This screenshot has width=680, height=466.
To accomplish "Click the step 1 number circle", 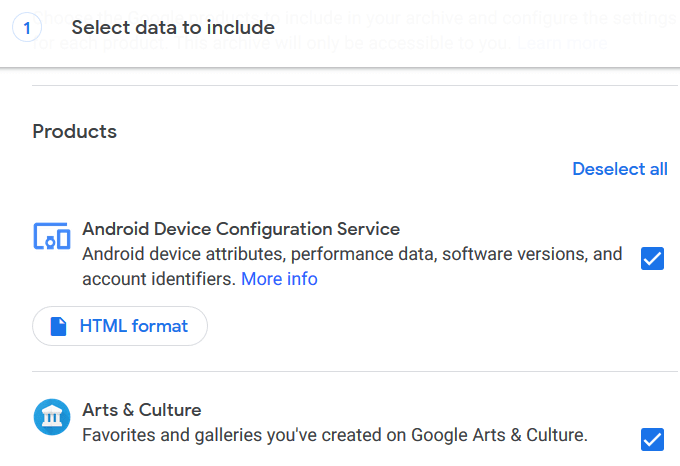I will [26, 28].
